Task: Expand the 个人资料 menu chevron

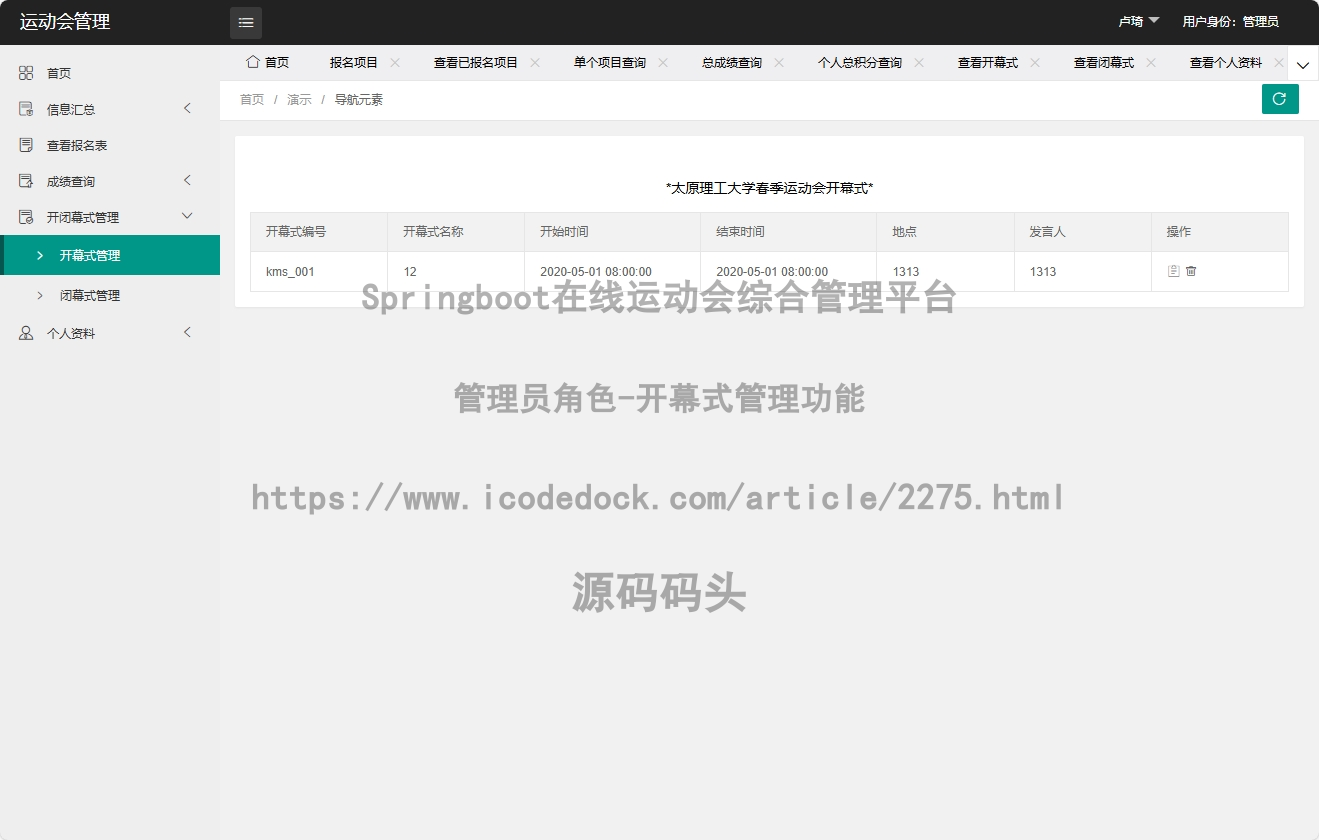Action: [x=187, y=332]
